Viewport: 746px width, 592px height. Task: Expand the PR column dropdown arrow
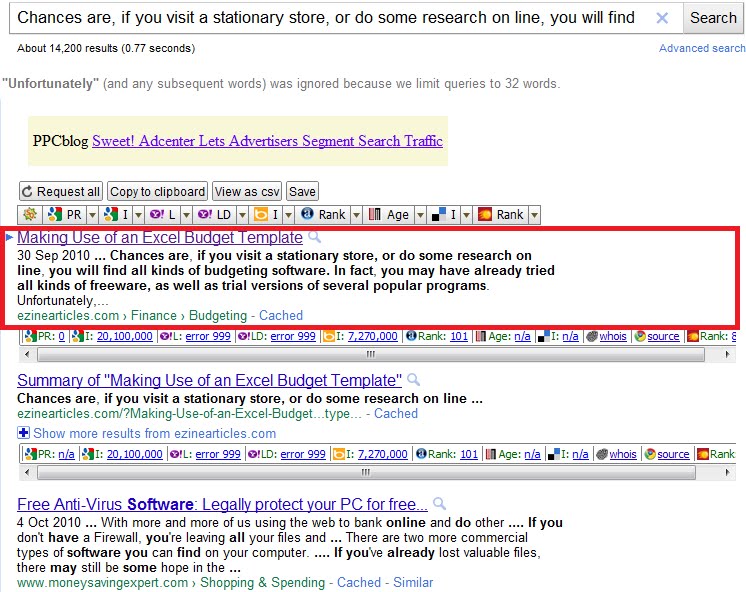tap(92, 215)
